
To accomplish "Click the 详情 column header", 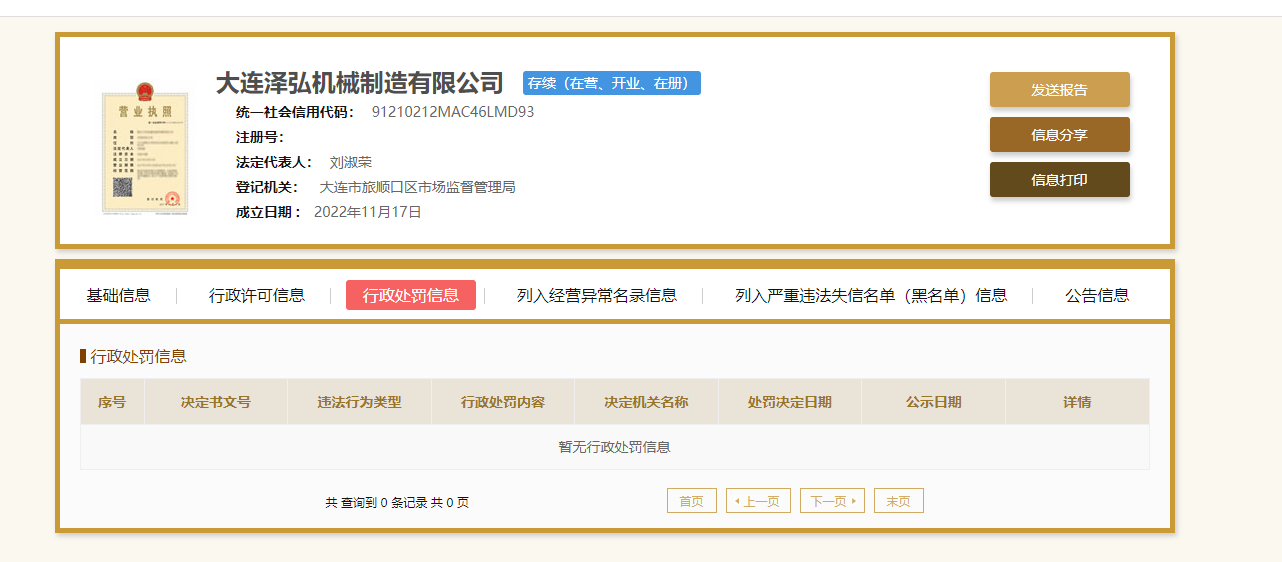I will 1077,402.
